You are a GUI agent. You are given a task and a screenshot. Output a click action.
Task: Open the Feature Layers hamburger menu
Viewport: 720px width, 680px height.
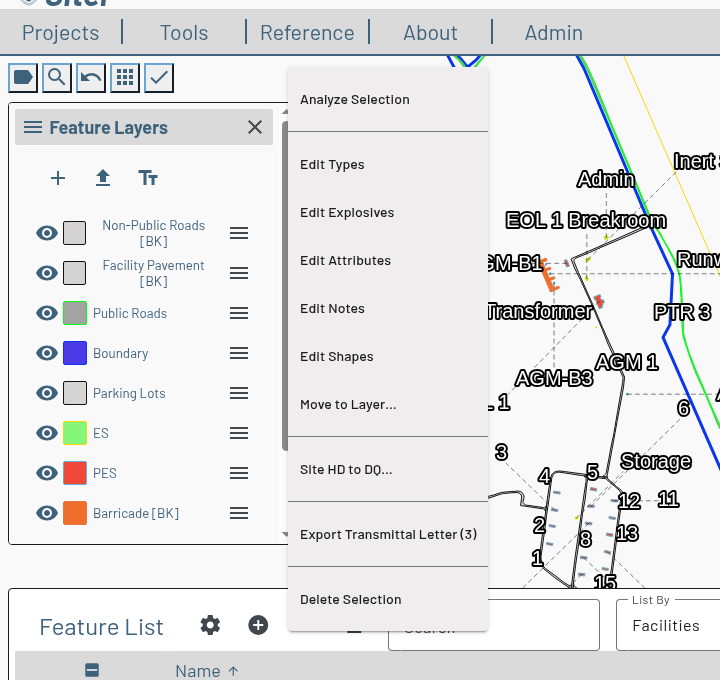pos(33,127)
